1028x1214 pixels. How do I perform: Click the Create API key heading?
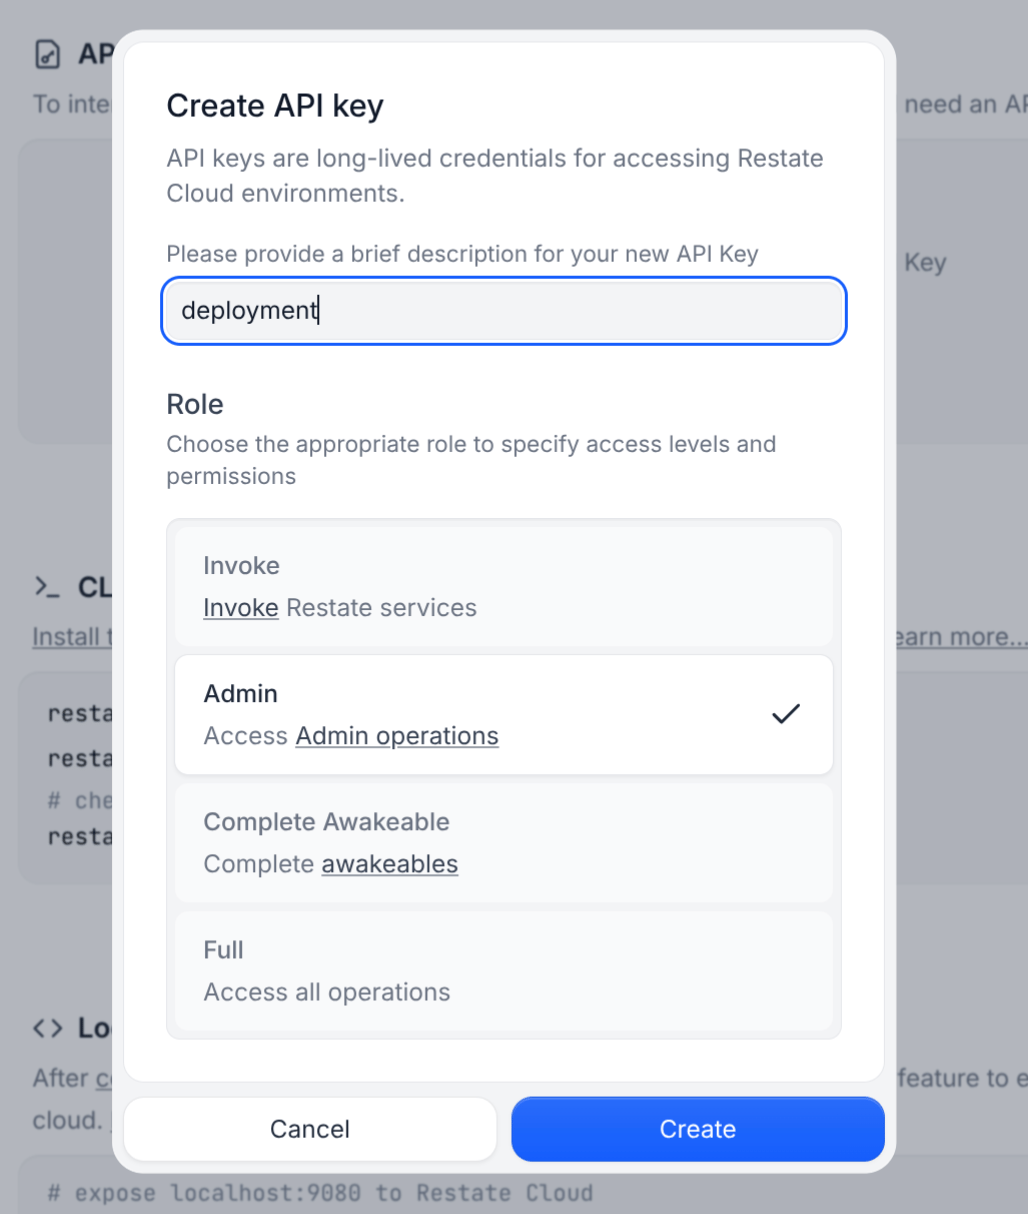pos(275,106)
